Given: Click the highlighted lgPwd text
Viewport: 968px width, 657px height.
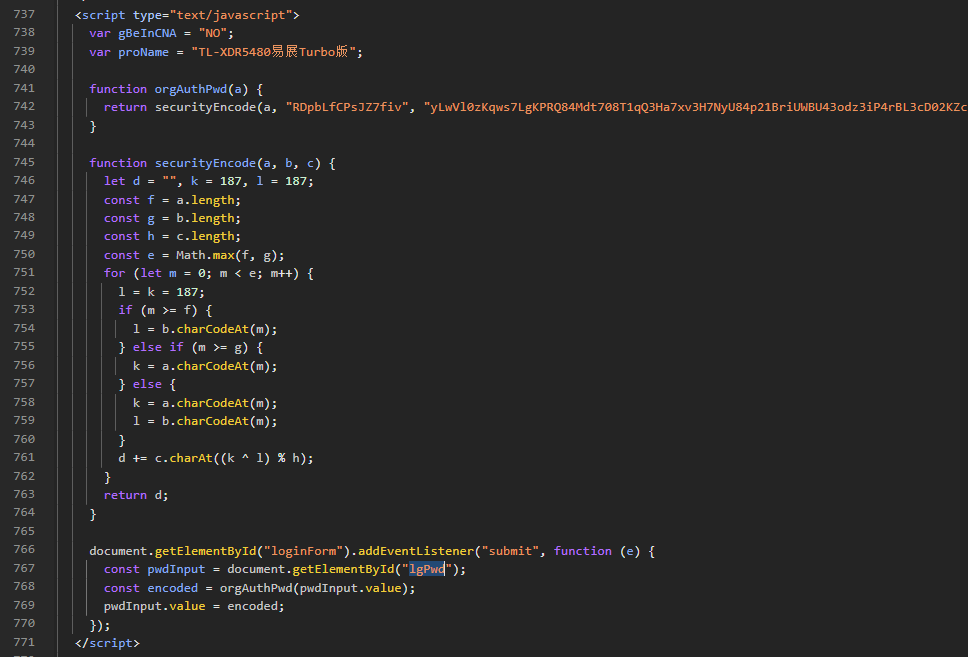Looking at the screenshot, I should click(x=427, y=569).
